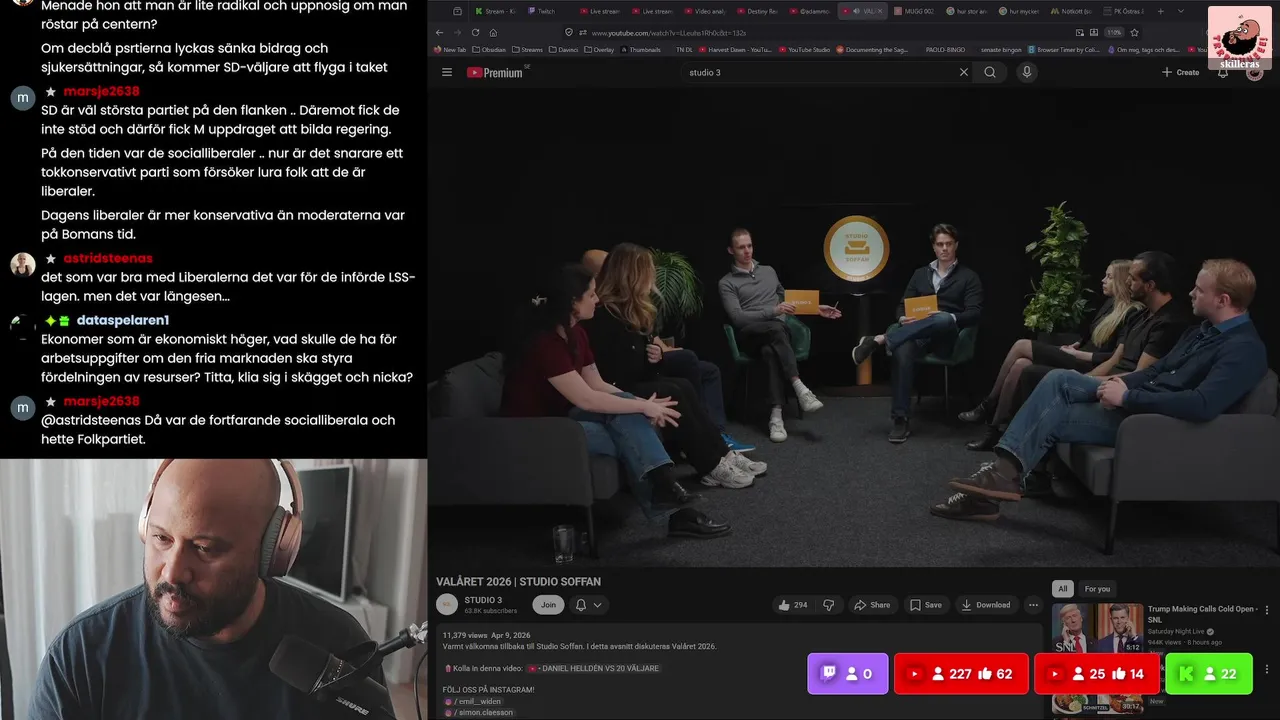Open the Streams bookmark folder
The width and height of the screenshot is (1280, 720).
525,49
